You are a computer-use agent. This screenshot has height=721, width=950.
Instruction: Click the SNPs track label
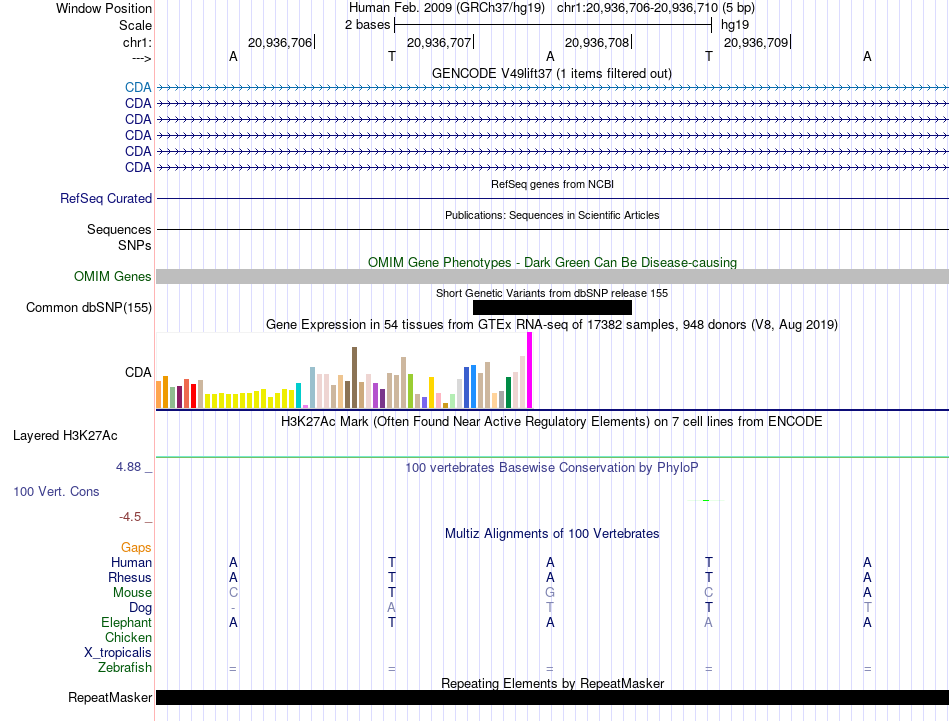coord(135,245)
